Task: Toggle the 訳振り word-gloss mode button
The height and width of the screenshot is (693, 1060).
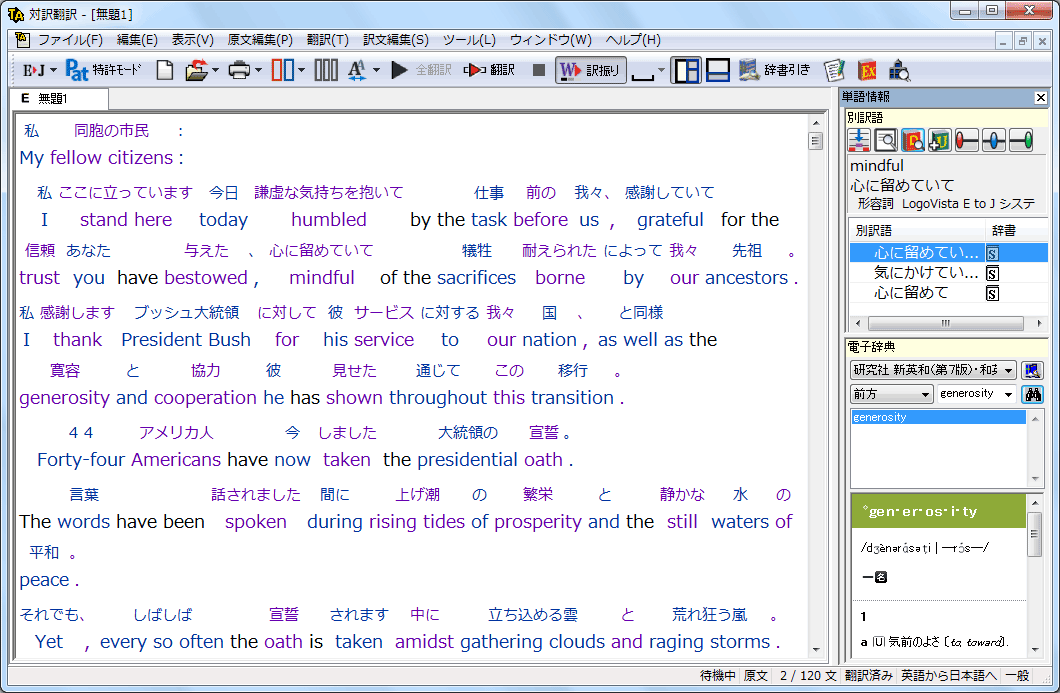Action: click(x=590, y=70)
